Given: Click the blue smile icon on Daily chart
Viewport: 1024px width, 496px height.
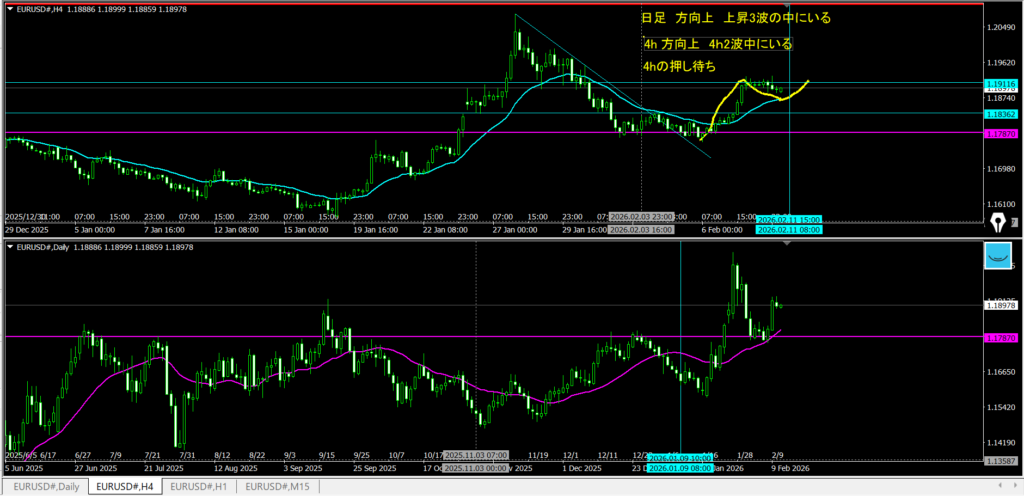Looking at the screenshot, I should coord(997,257).
